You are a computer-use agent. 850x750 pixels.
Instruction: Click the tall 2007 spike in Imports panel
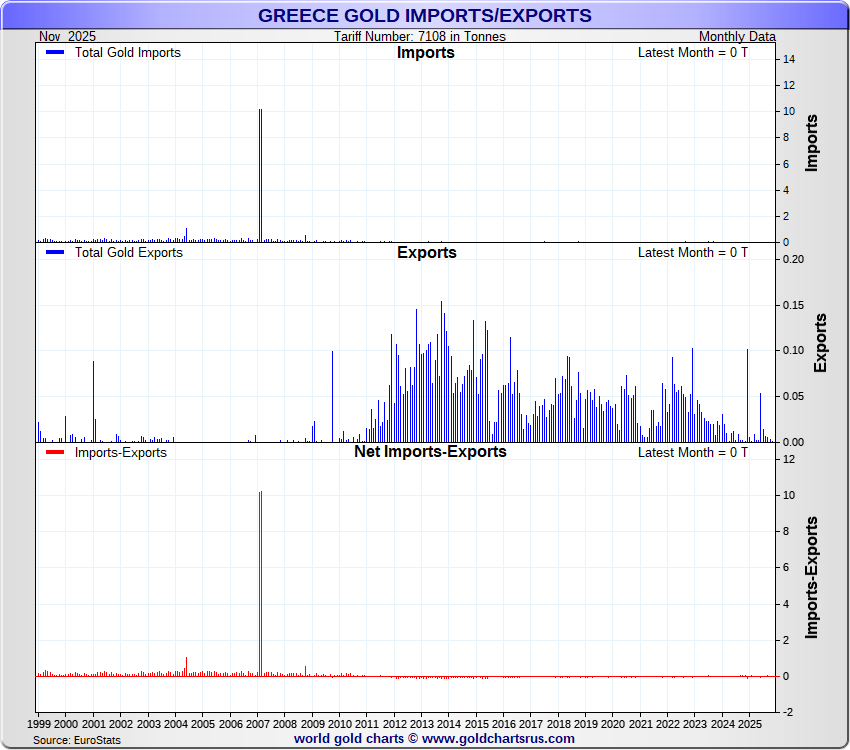point(260,175)
